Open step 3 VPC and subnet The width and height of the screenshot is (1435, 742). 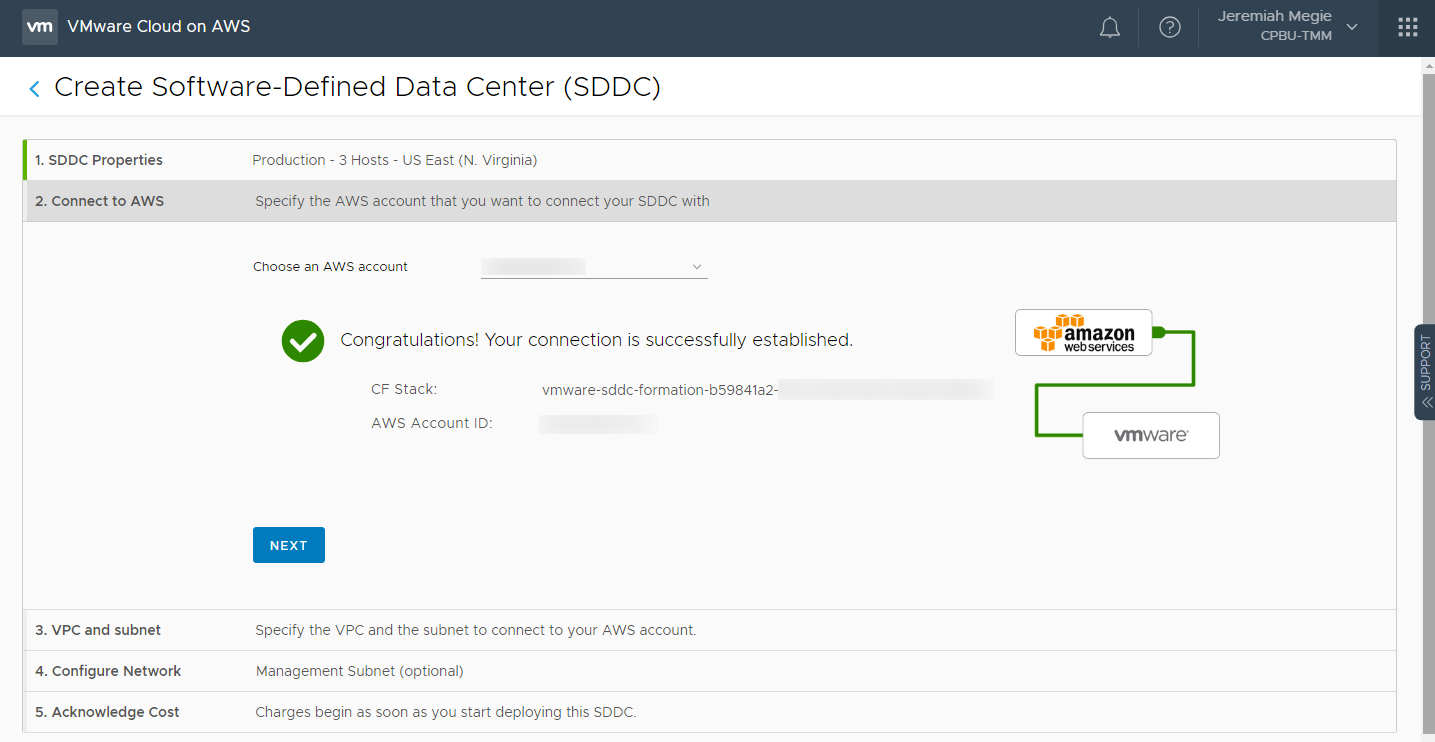(x=98, y=630)
